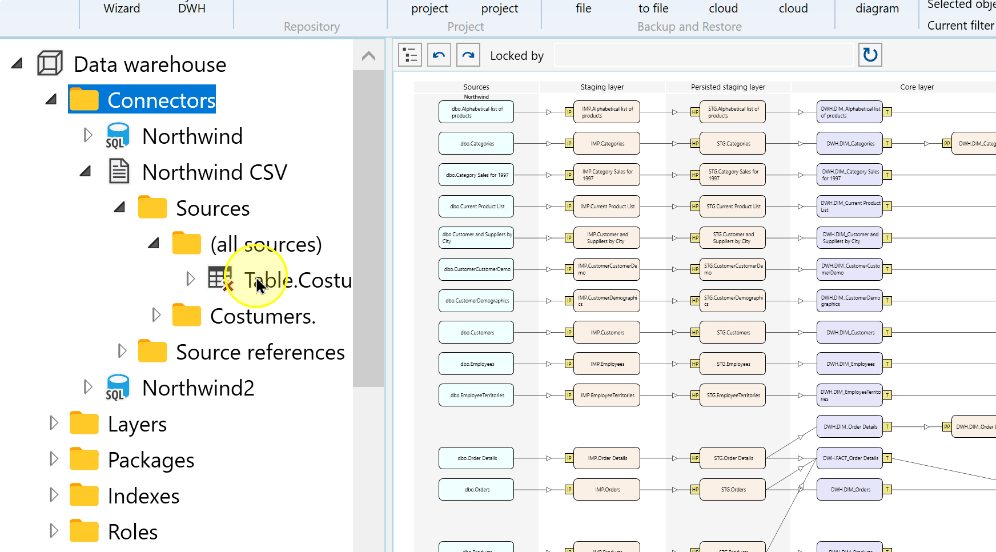Undo the last diagram change

[x=439, y=55]
